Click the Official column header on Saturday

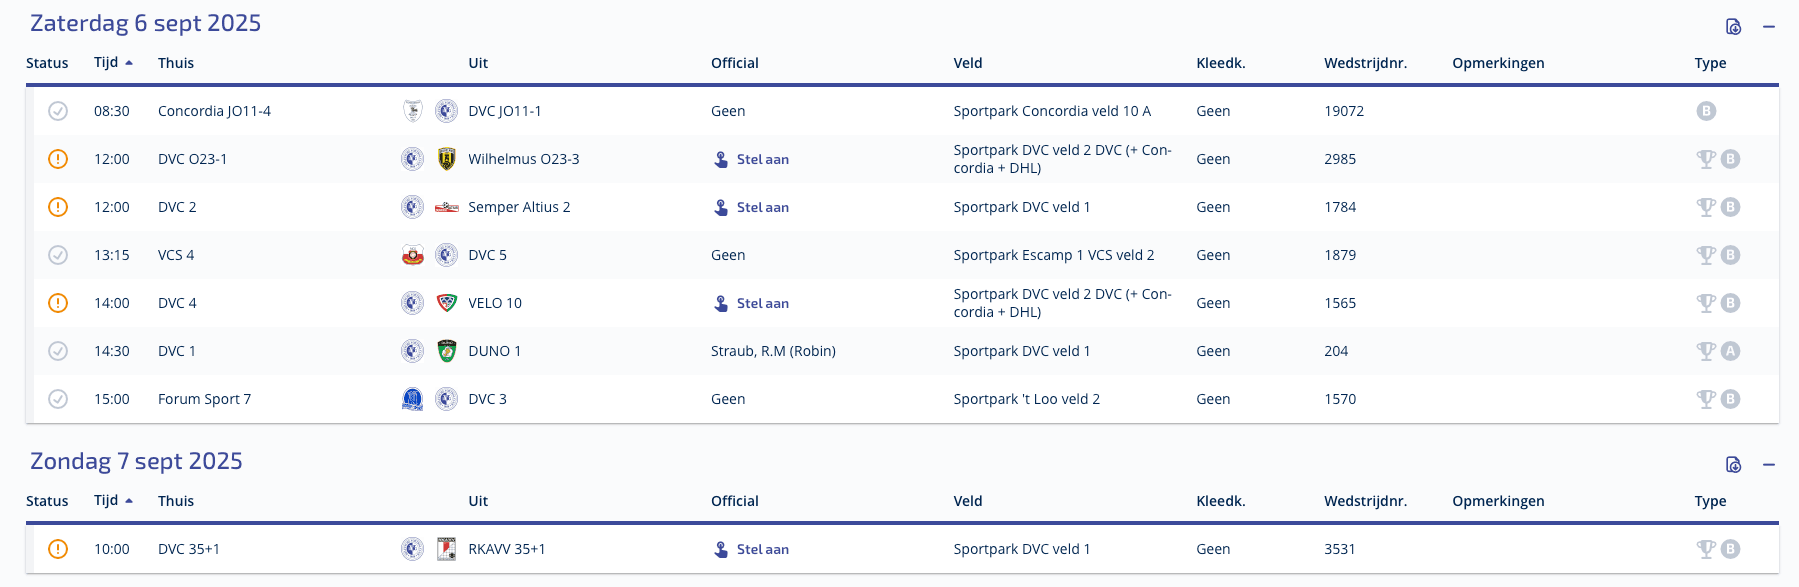[x=735, y=63]
